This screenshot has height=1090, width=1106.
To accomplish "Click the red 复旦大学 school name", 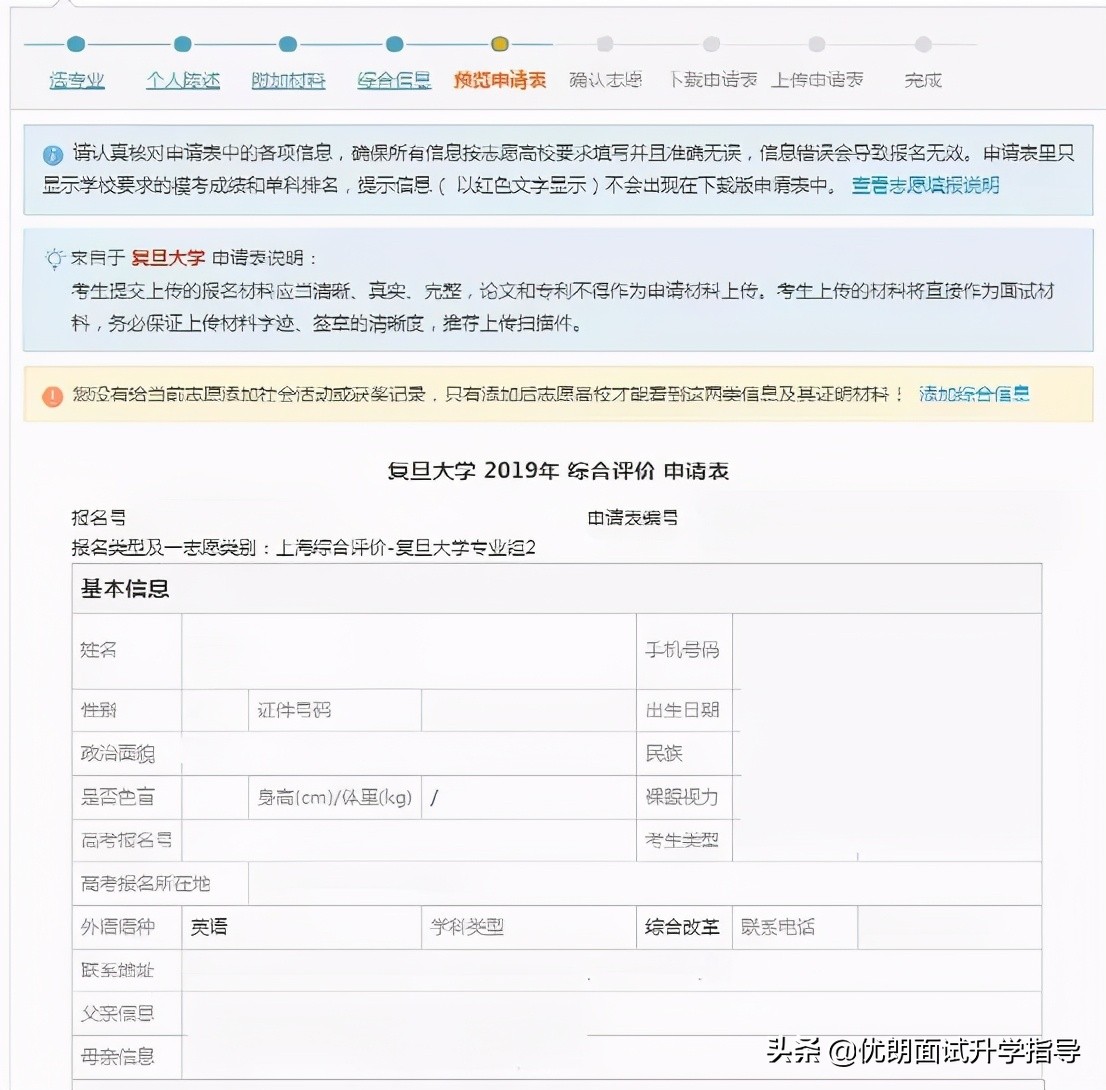I will point(168,258).
